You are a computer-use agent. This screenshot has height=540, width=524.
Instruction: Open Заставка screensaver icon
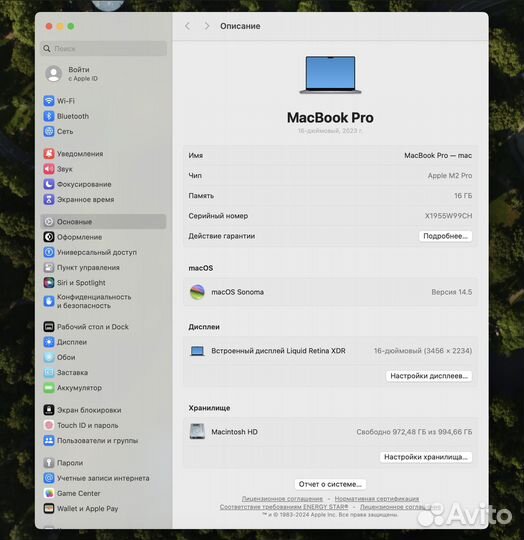pyautogui.click(x=49, y=372)
